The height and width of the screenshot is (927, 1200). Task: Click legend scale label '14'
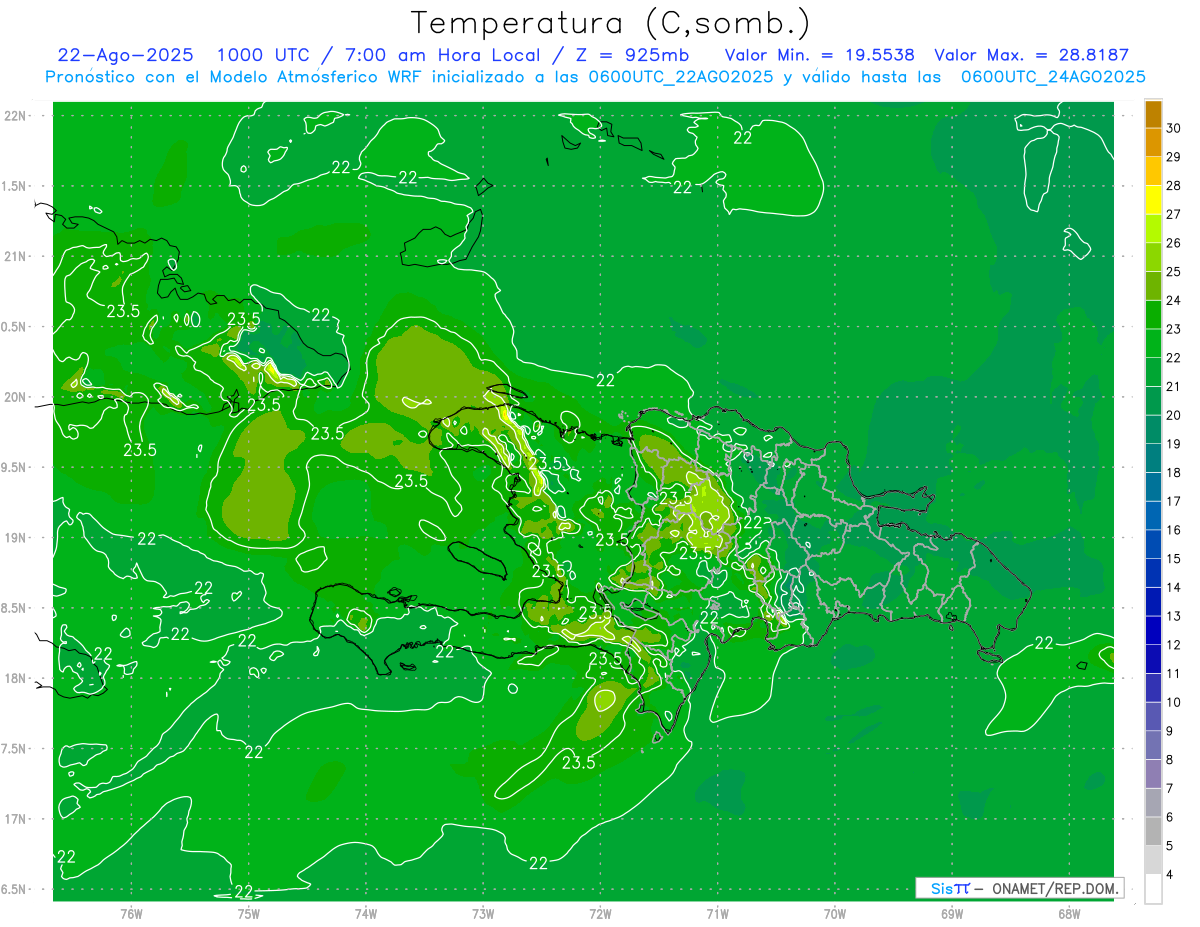[1174, 588]
